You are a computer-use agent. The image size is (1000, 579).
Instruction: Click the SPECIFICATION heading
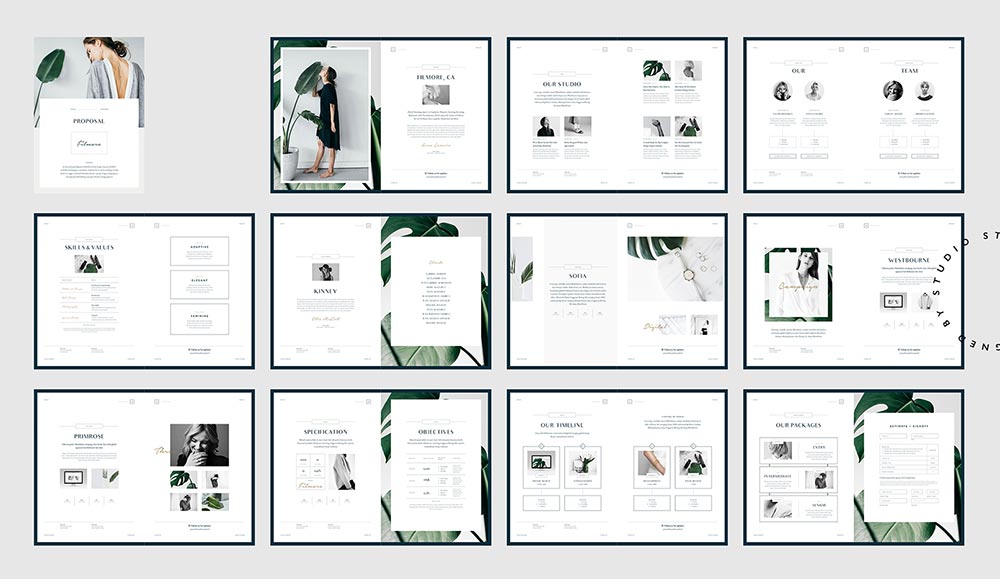coord(325,432)
